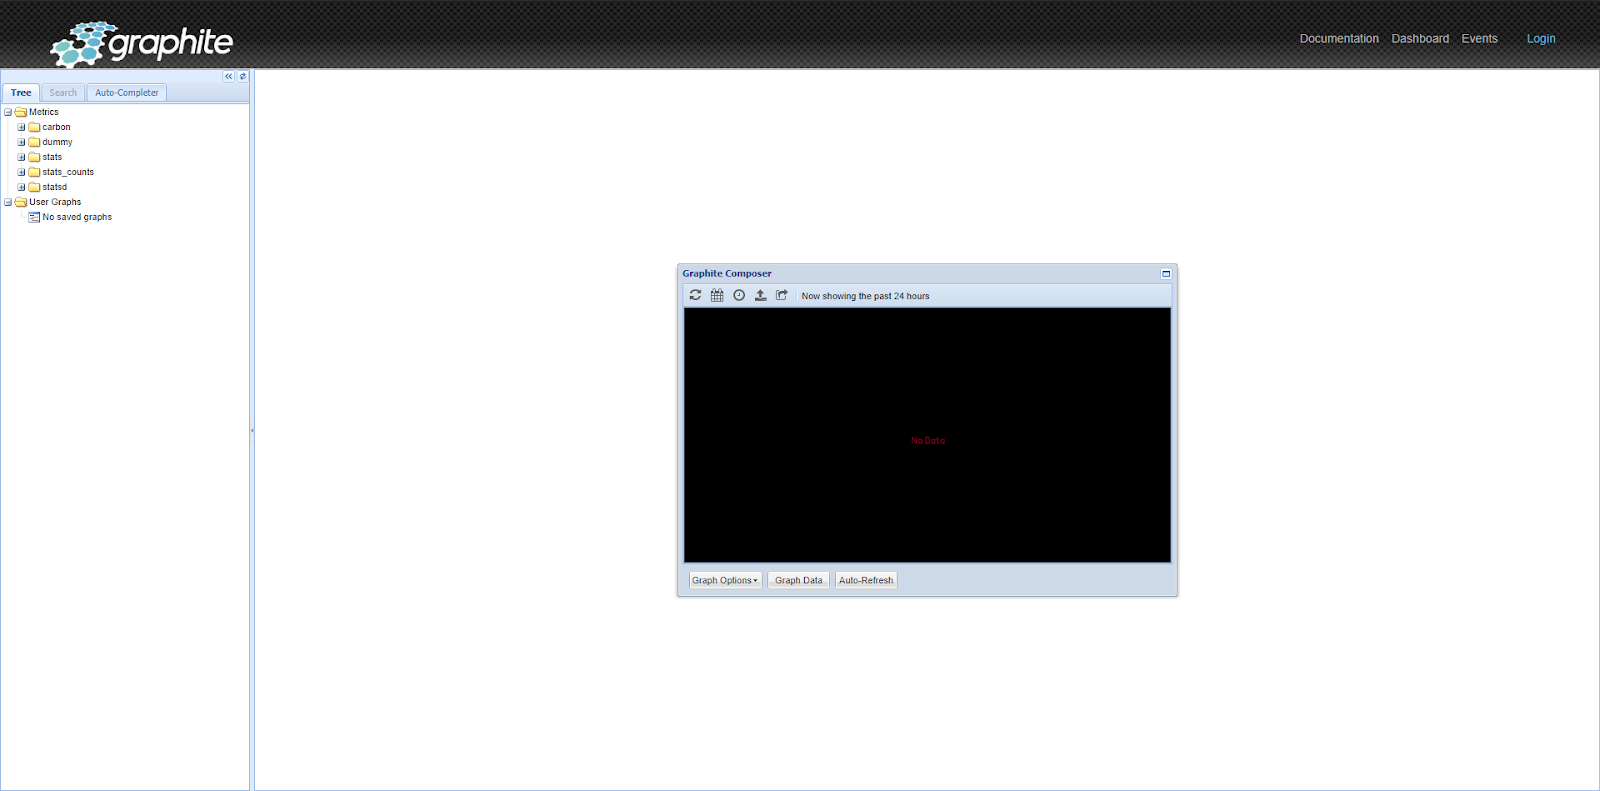The image size is (1600, 791).
Task: Select the Metrics label in tree
Action: 44,112
